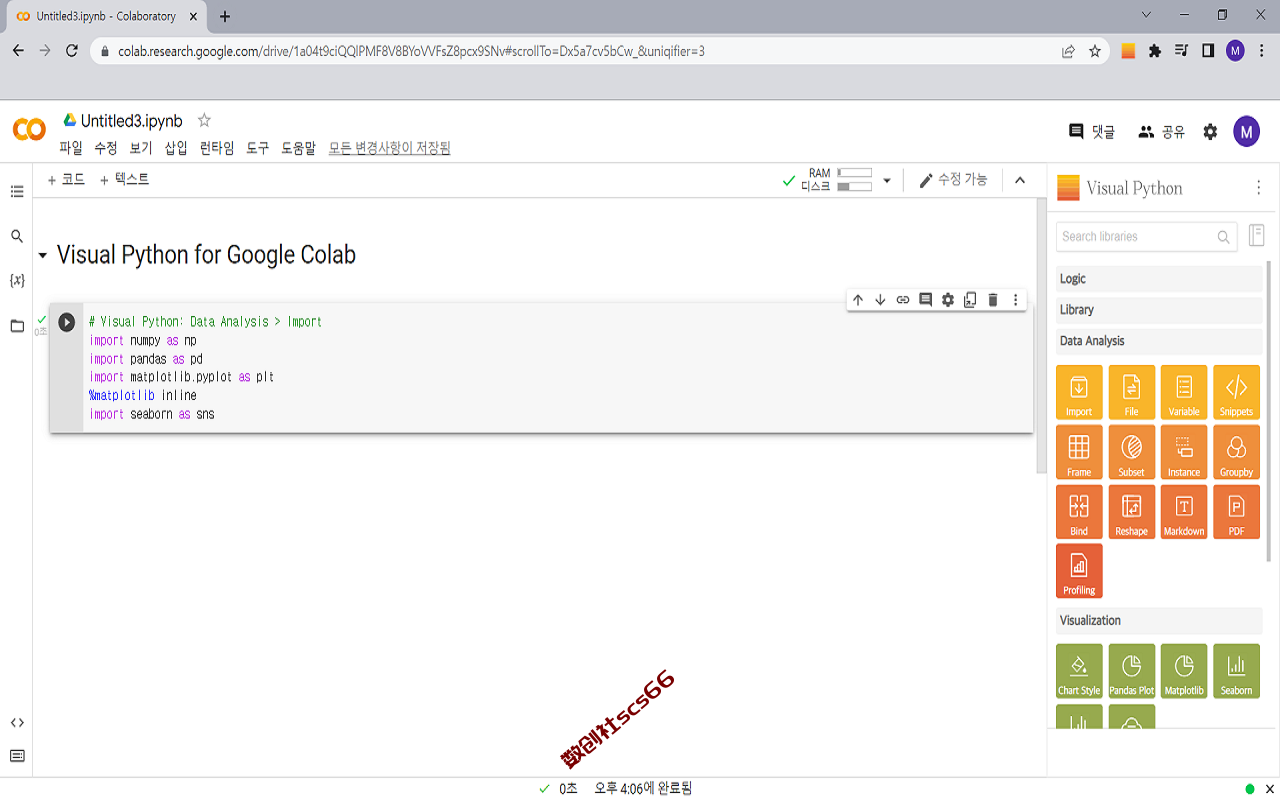Move the cell up with arrow icon
The height and width of the screenshot is (800, 1280).
(857, 300)
